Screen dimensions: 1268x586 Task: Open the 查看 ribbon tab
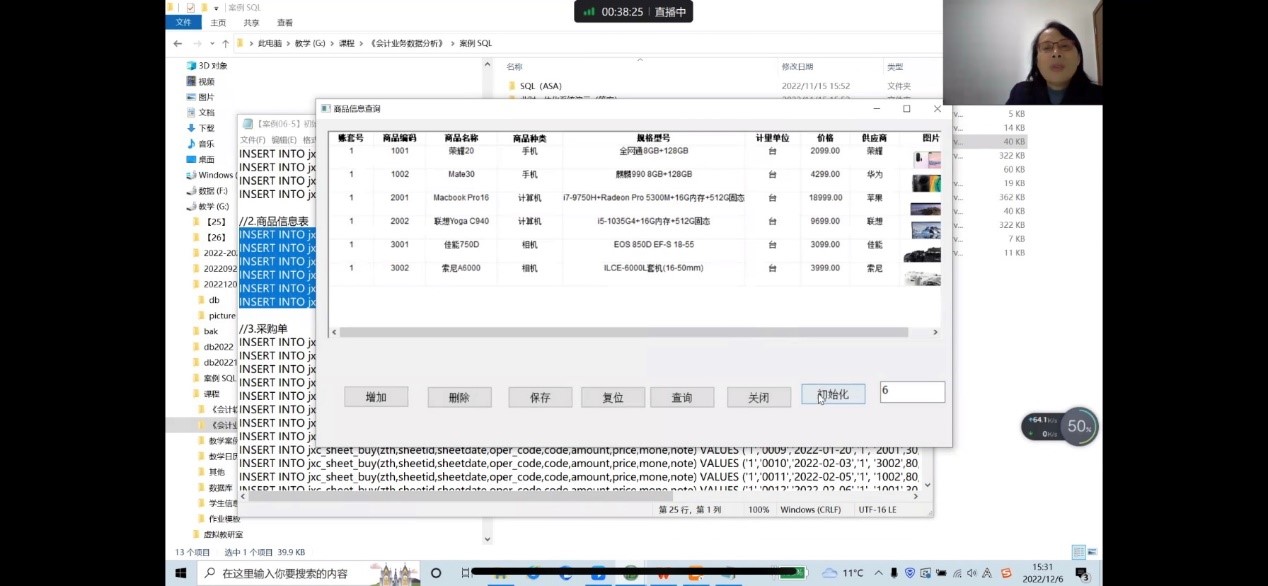click(x=285, y=22)
